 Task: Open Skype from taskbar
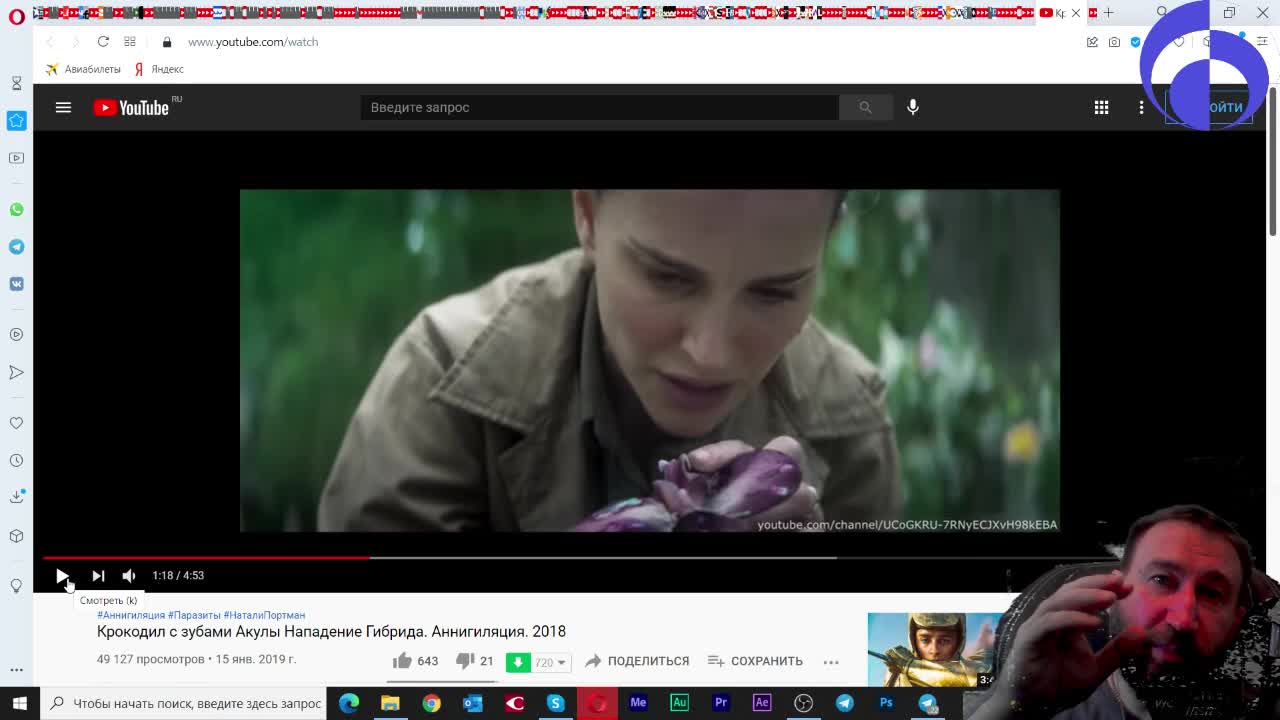click(x=555, y=703)
